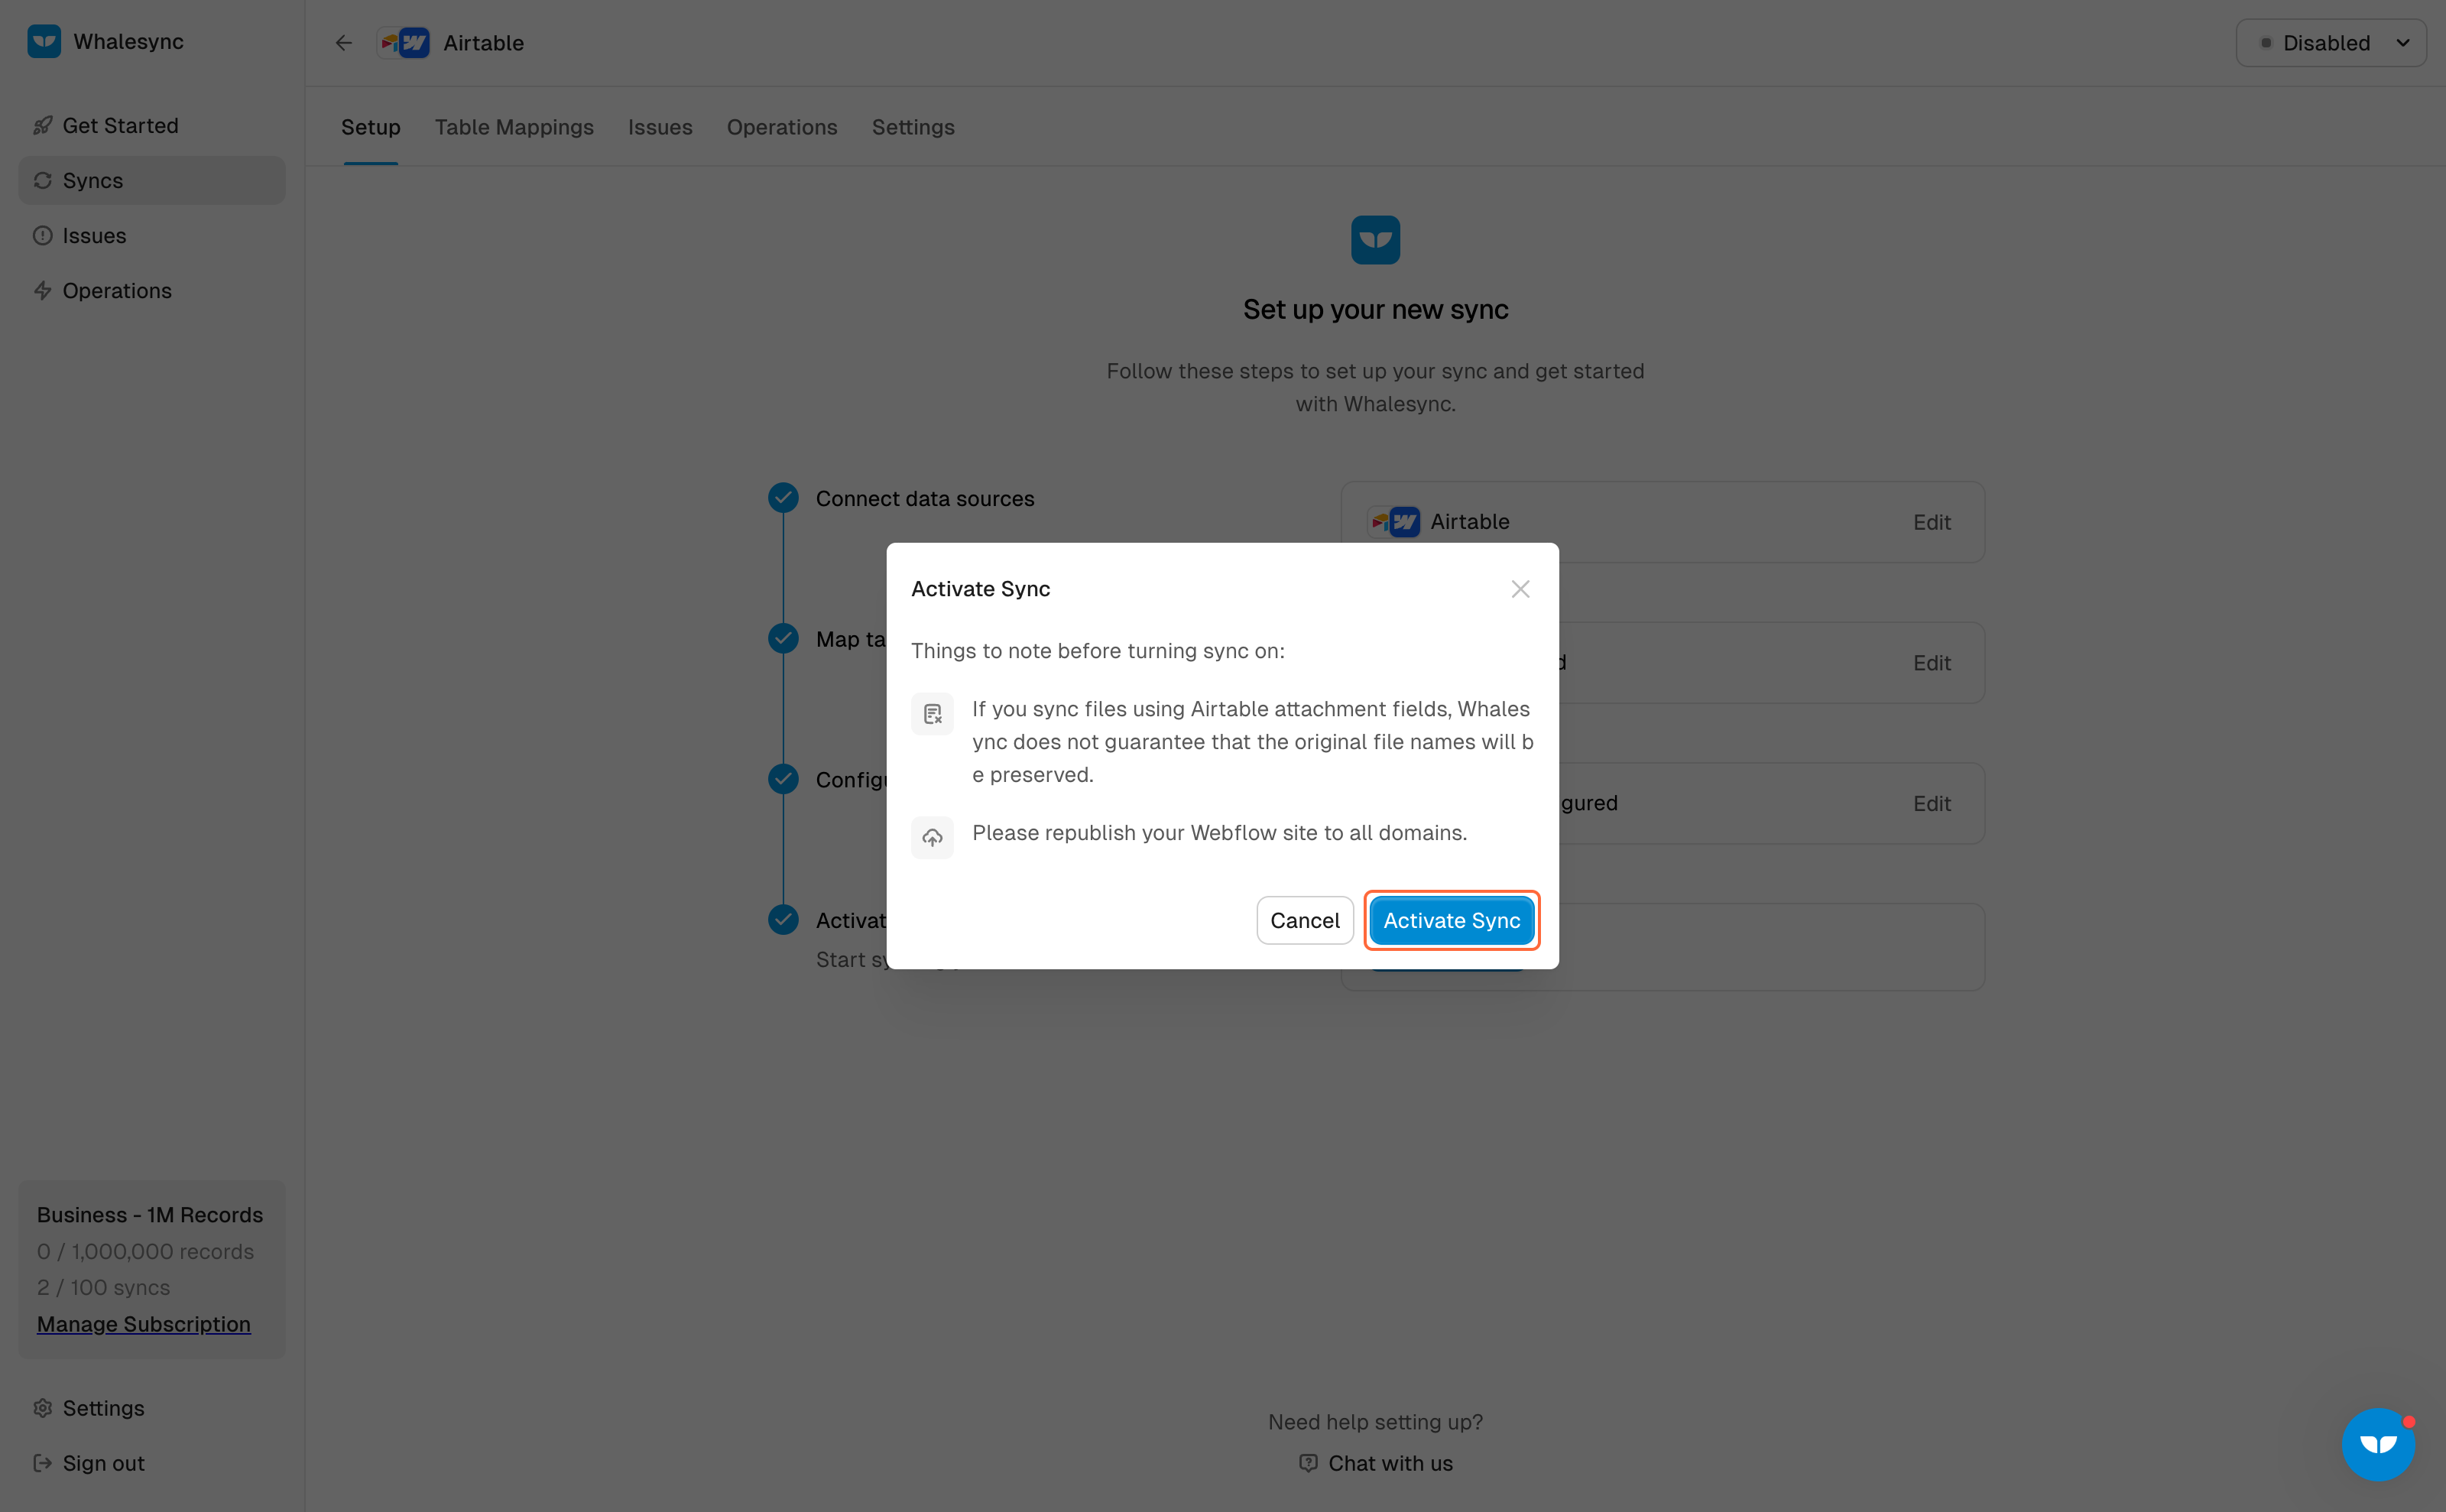Go to Get Started in sidebar
The width and height of the screenshot is (2446, 1512).
tap(152, 126)
